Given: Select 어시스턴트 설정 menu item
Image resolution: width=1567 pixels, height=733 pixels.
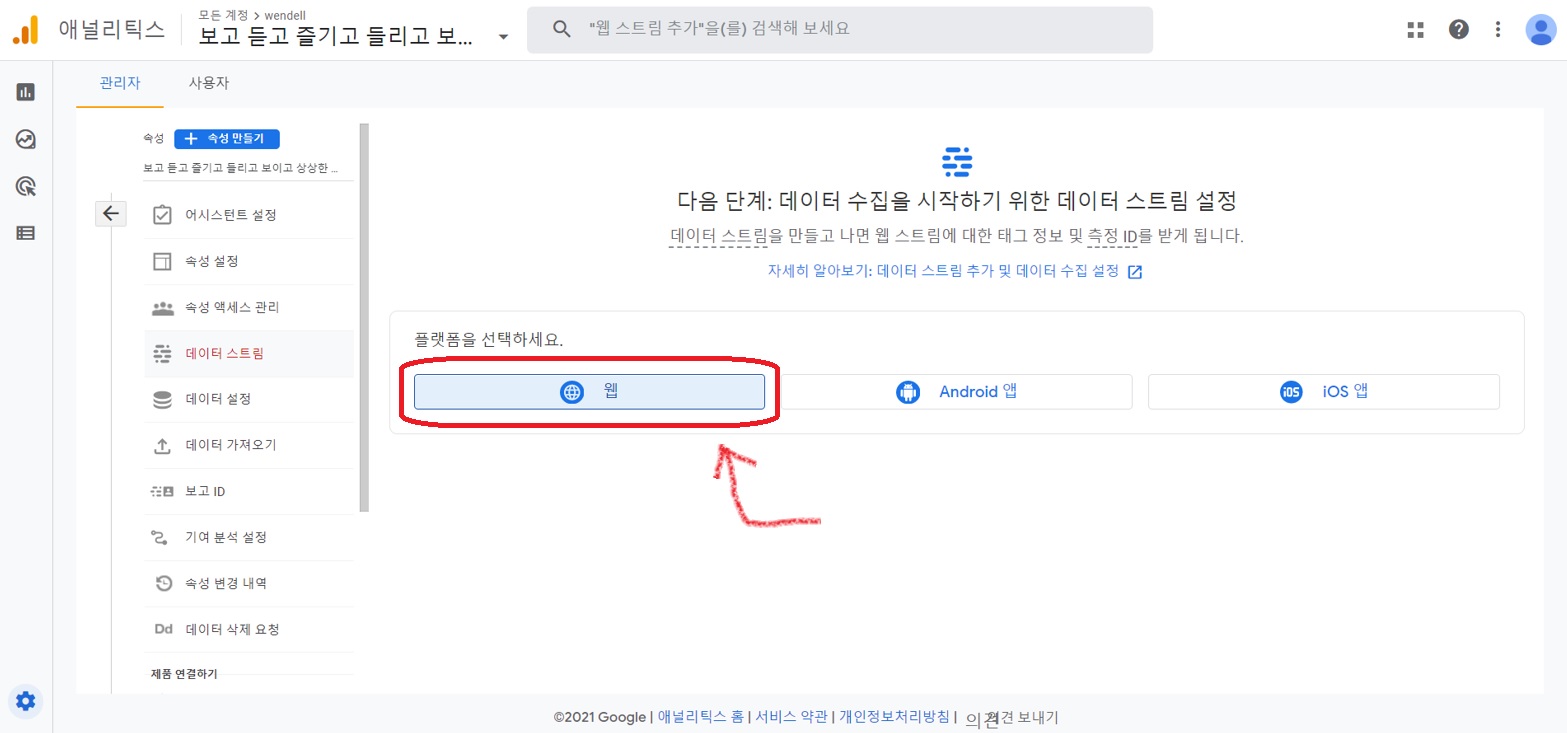Looking at the screenshot, I should (249, 215).
